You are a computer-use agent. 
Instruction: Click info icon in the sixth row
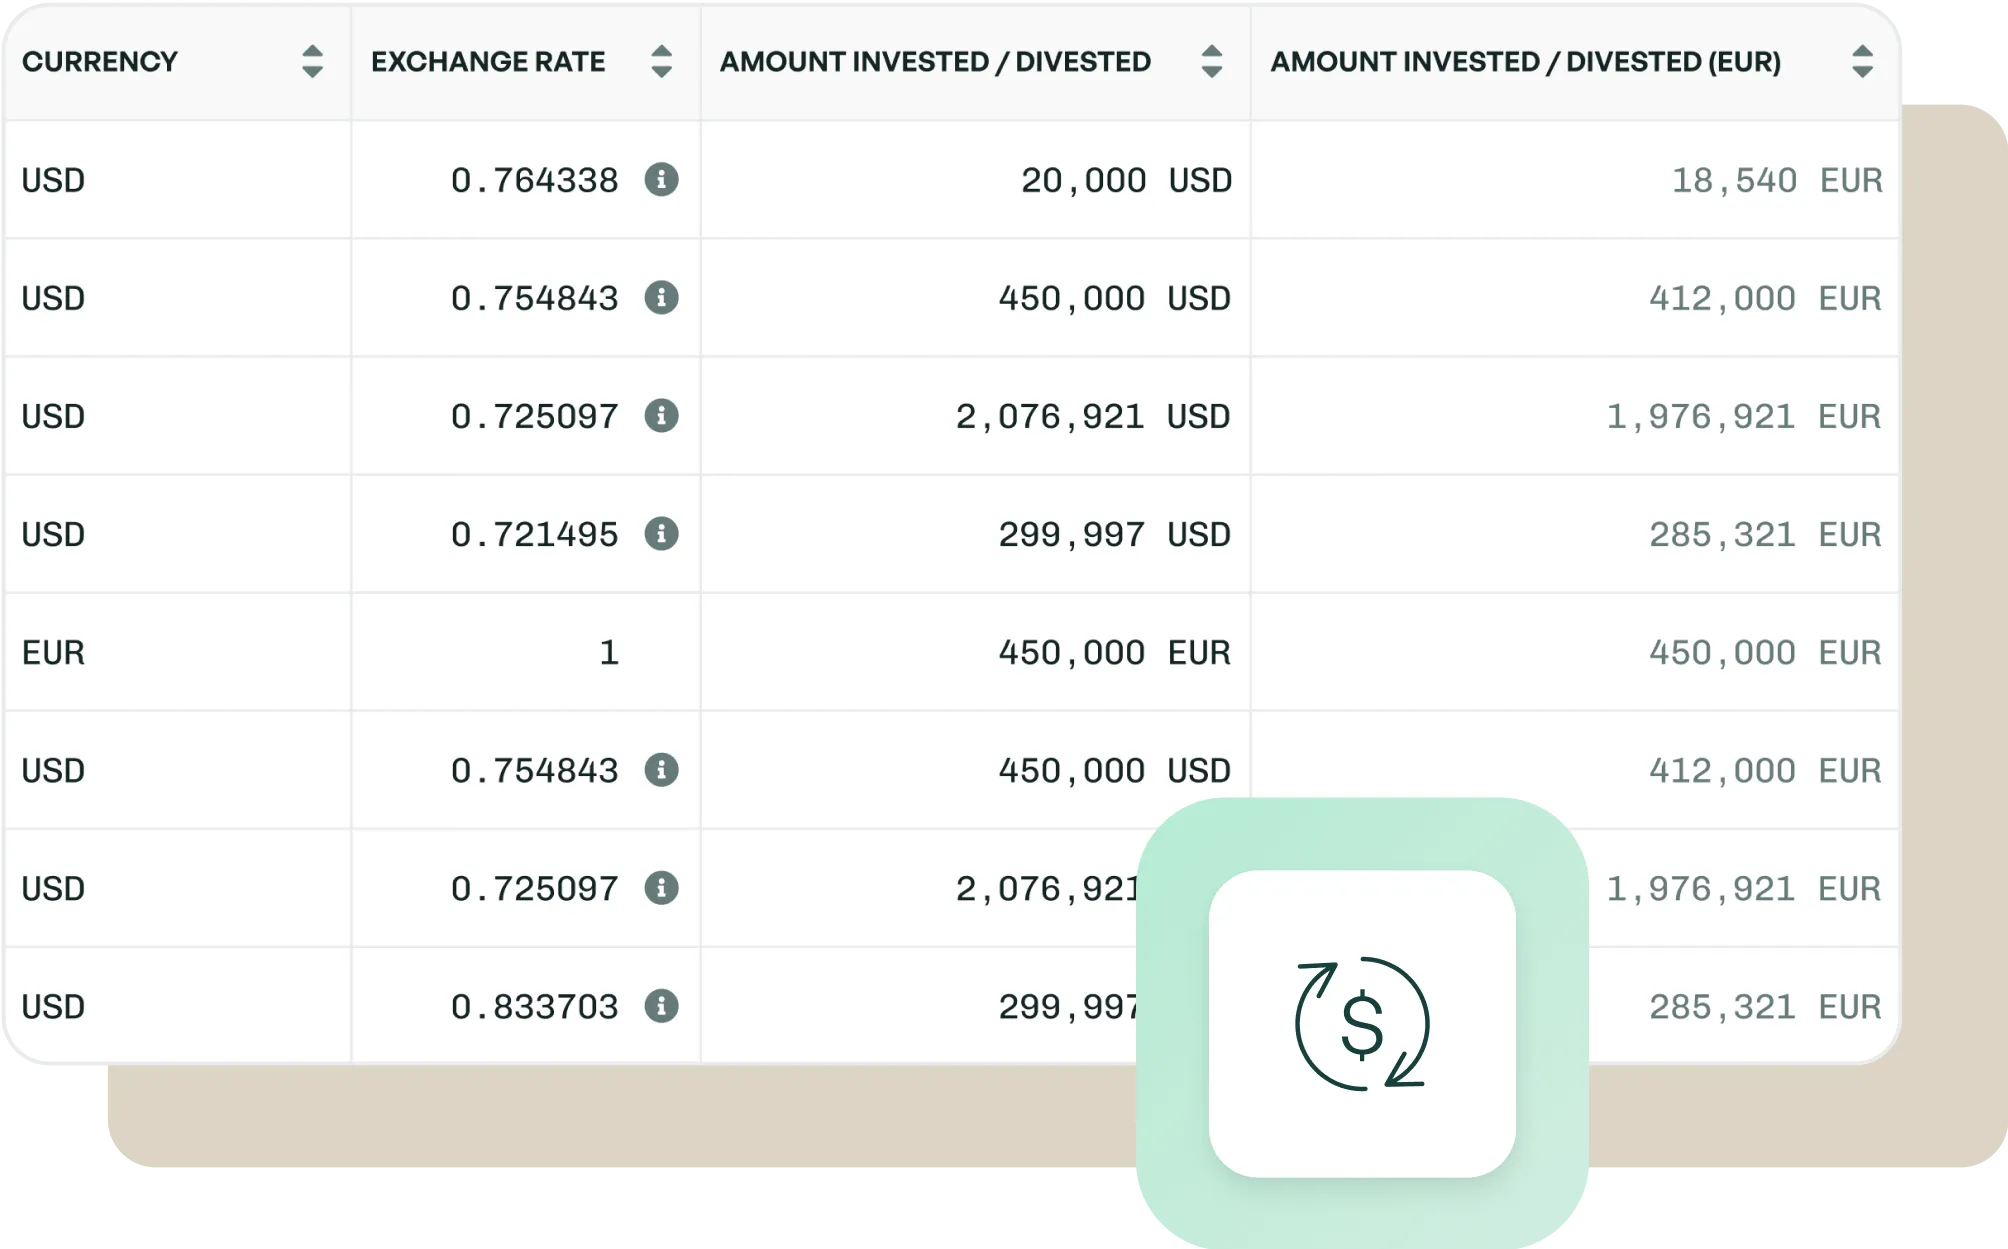point(661,770)
